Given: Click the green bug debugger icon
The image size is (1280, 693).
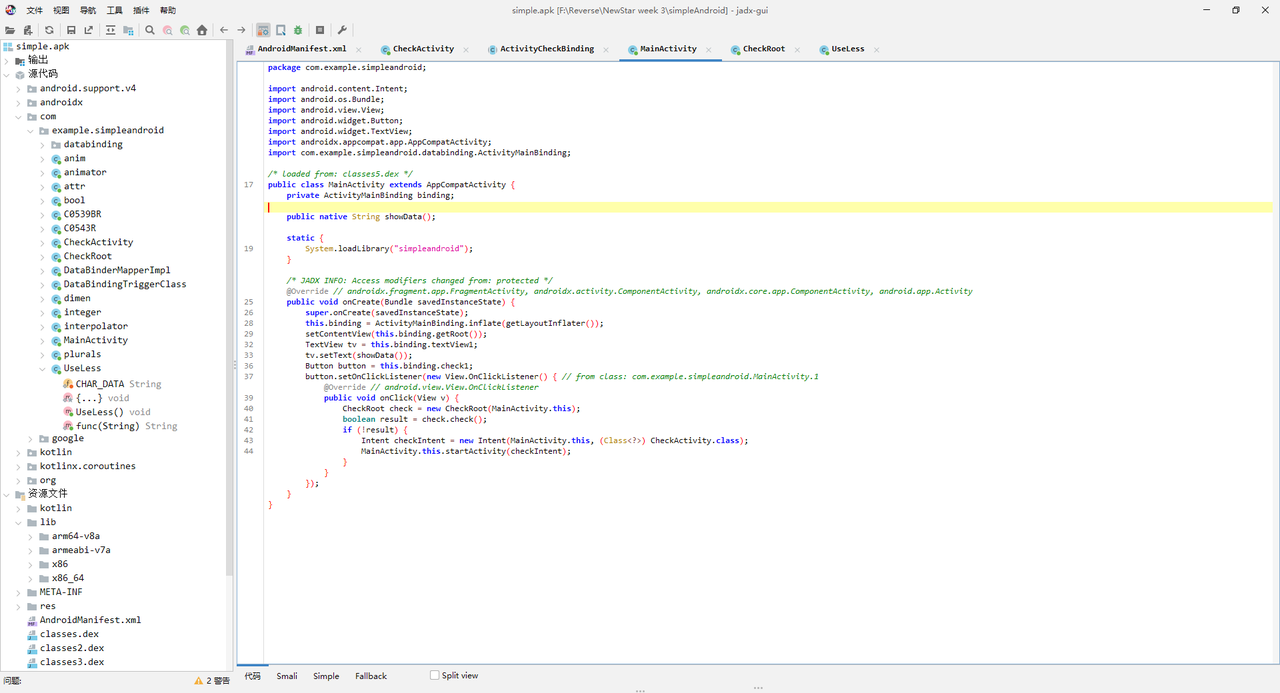Looking at the screenshot, I should pos(298,30).
